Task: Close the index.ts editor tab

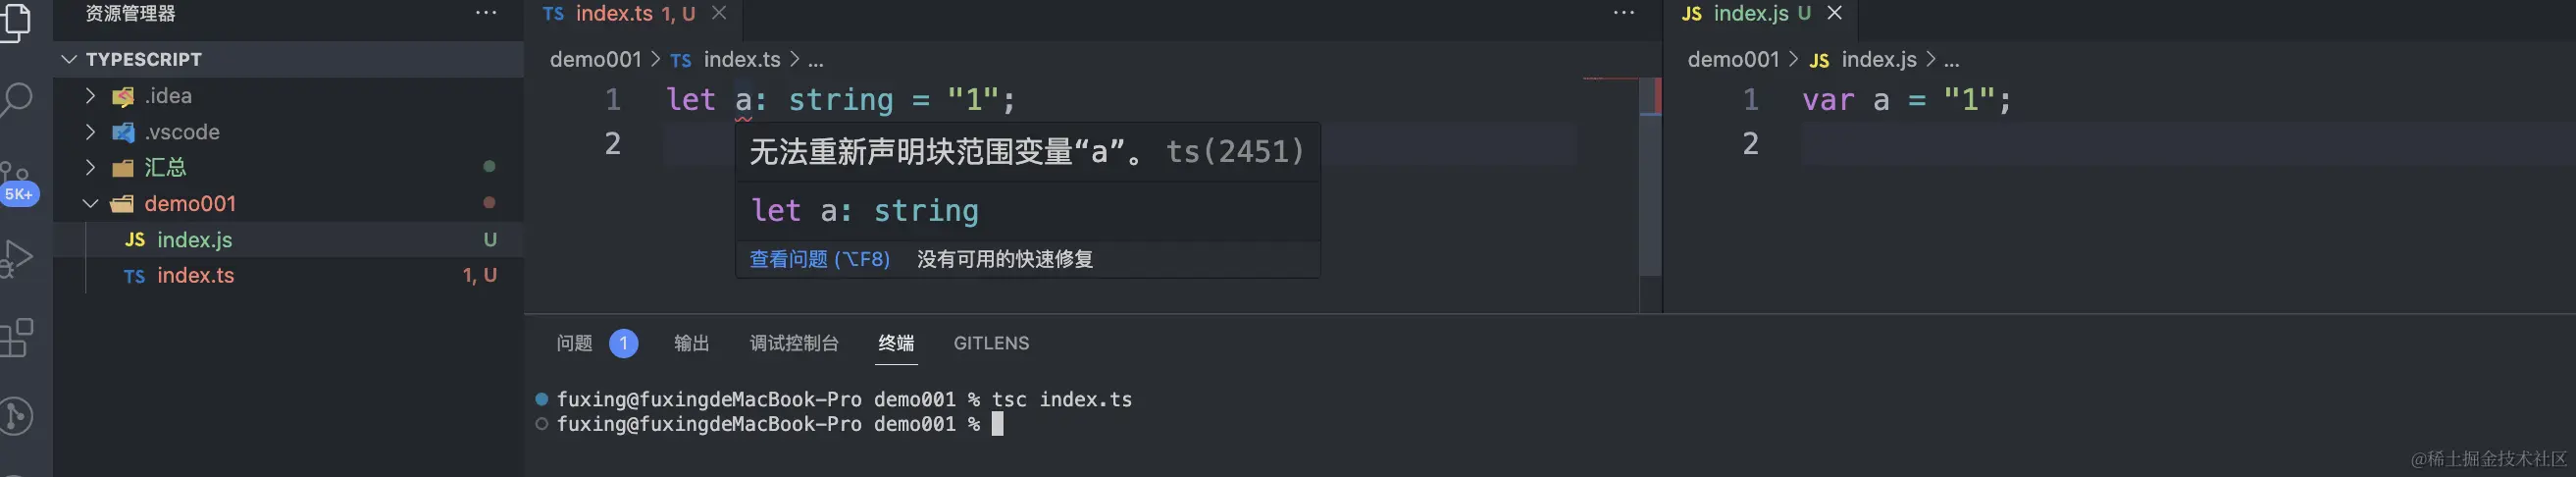Action: (x=719, y=13)
